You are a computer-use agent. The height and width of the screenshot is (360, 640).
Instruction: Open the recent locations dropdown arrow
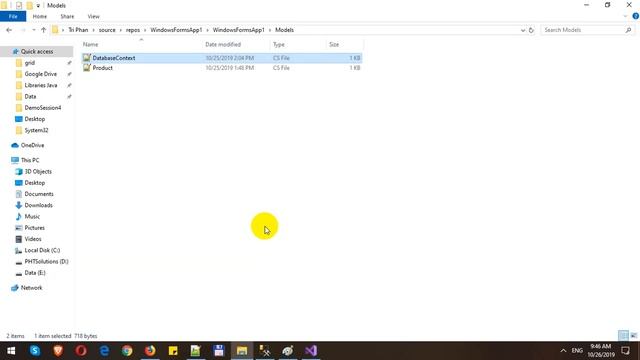click(x=33, y=30)
